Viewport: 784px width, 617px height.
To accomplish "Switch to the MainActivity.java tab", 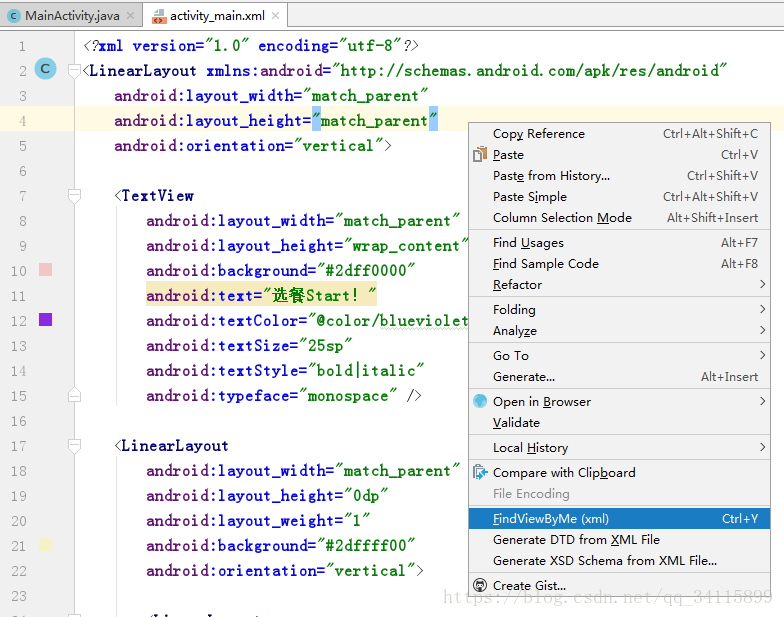I will [72, 16].
